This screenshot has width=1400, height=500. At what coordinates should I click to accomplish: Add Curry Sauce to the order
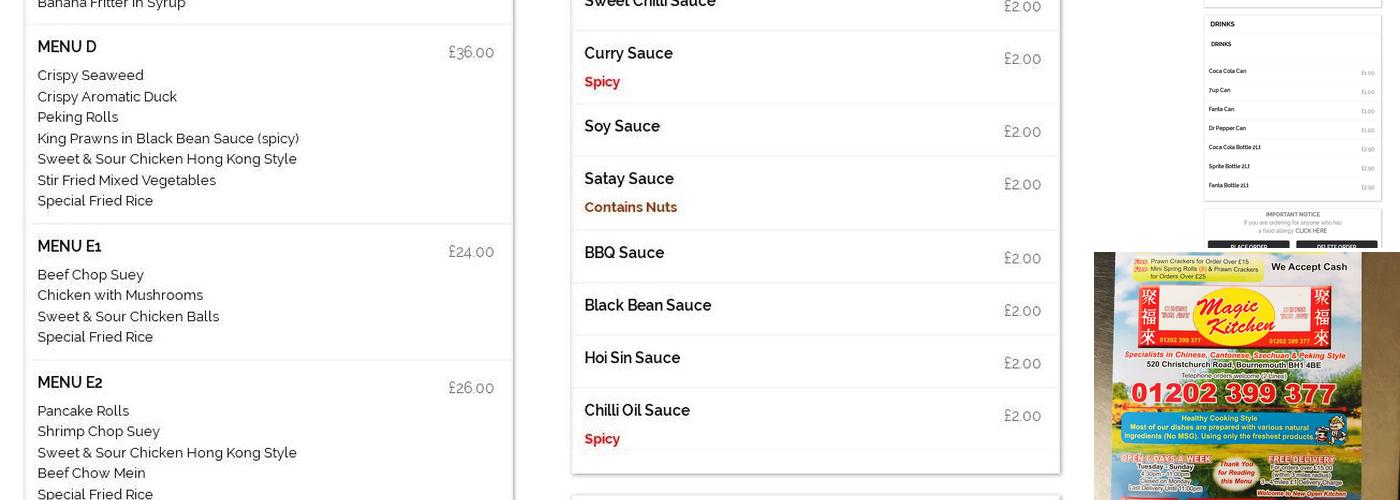(628, 53)
